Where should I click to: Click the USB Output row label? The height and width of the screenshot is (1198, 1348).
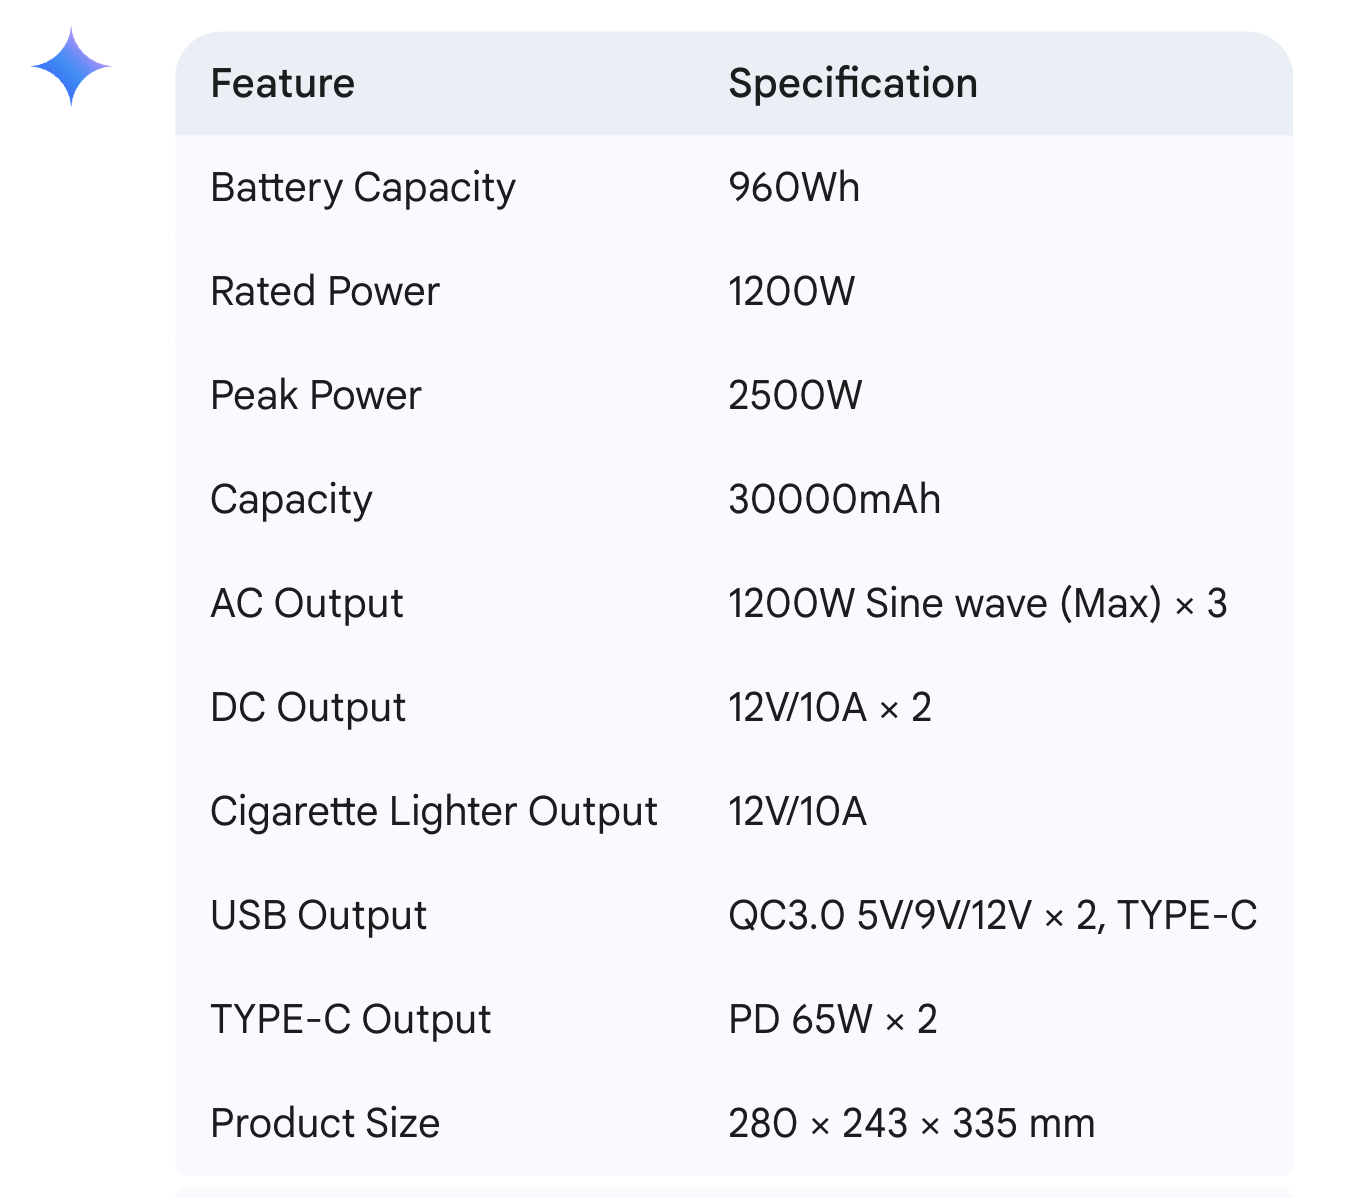[x=319, y=916]
